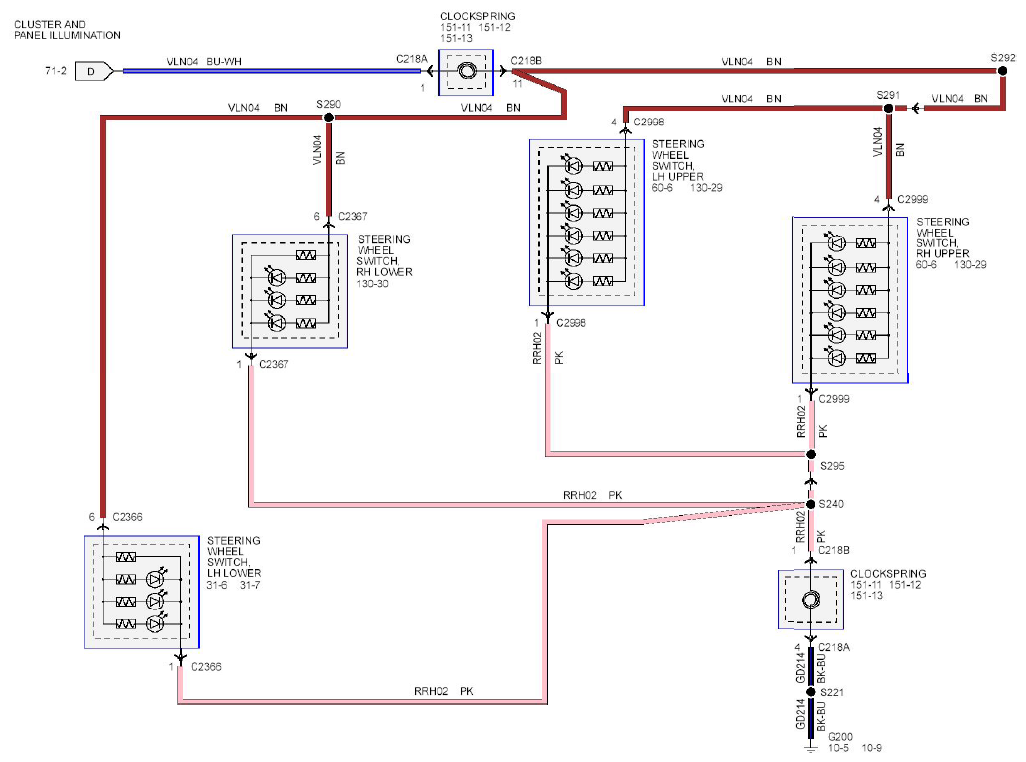Click the top clockspring coil symbol

[467, 71]
